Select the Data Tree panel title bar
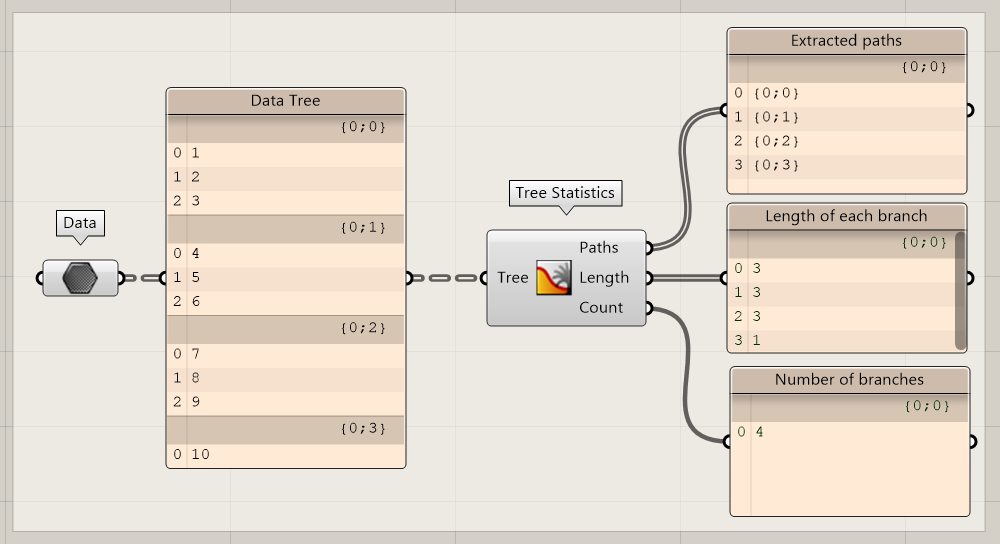 point(285,101)
